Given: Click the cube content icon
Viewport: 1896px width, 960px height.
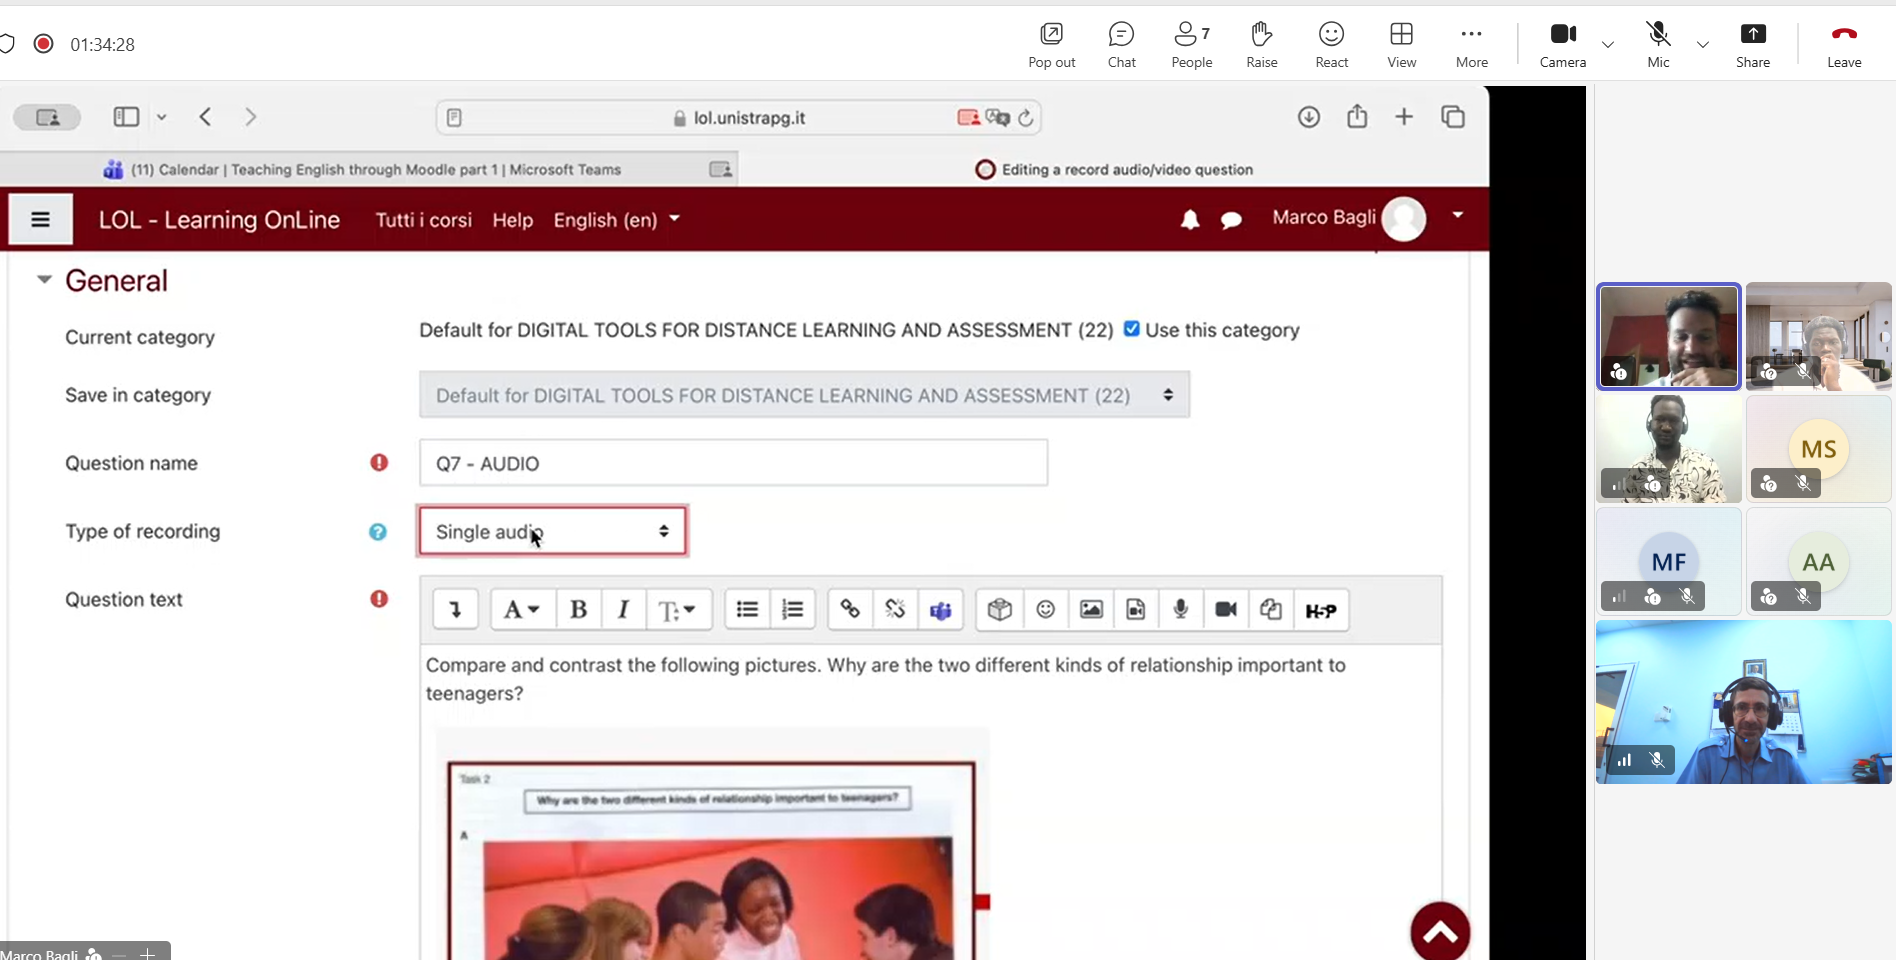Looking at the screenshot, I should point(999,610).
